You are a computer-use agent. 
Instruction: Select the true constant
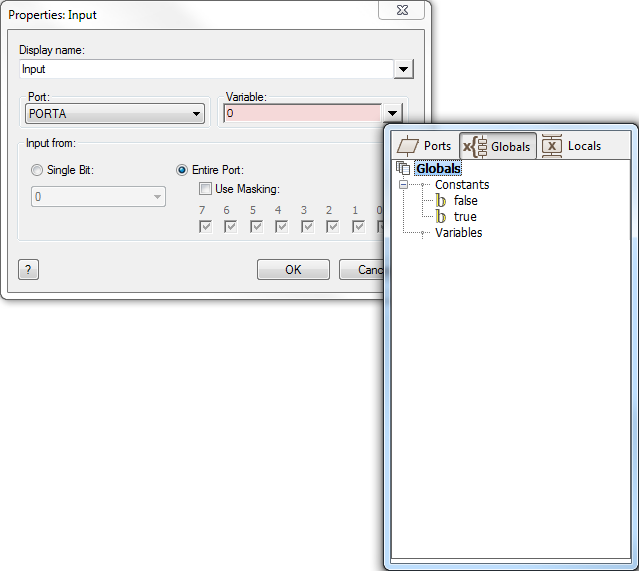[465, 216]
